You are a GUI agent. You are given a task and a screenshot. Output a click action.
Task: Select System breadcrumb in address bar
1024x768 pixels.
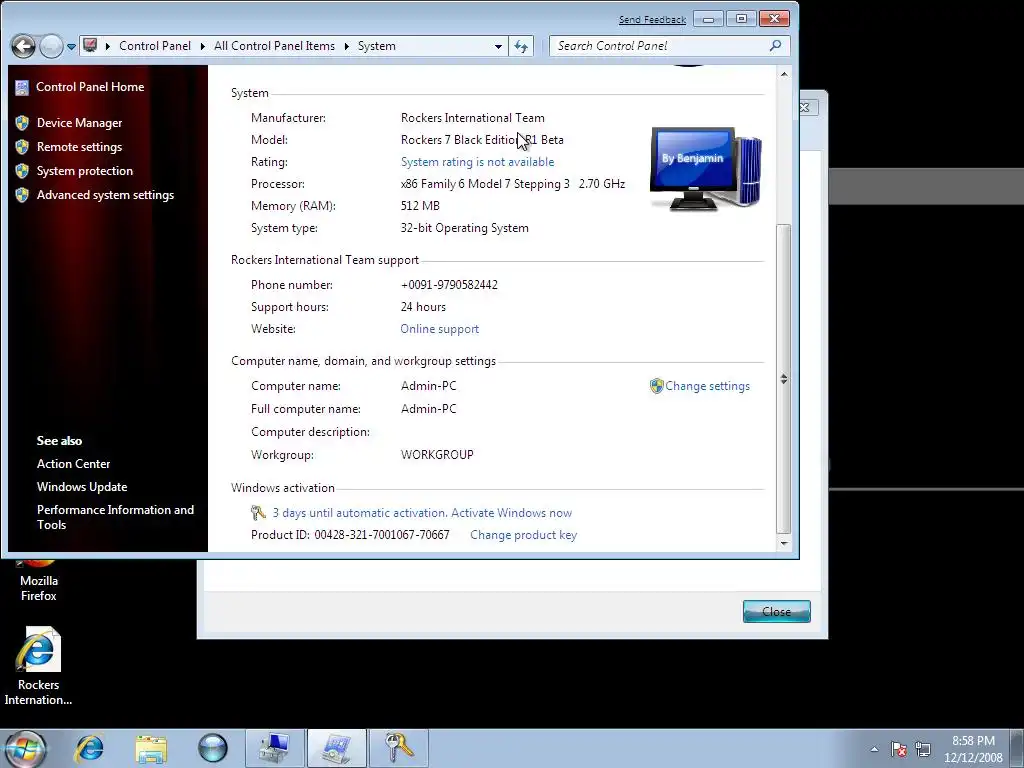[376, 46]
